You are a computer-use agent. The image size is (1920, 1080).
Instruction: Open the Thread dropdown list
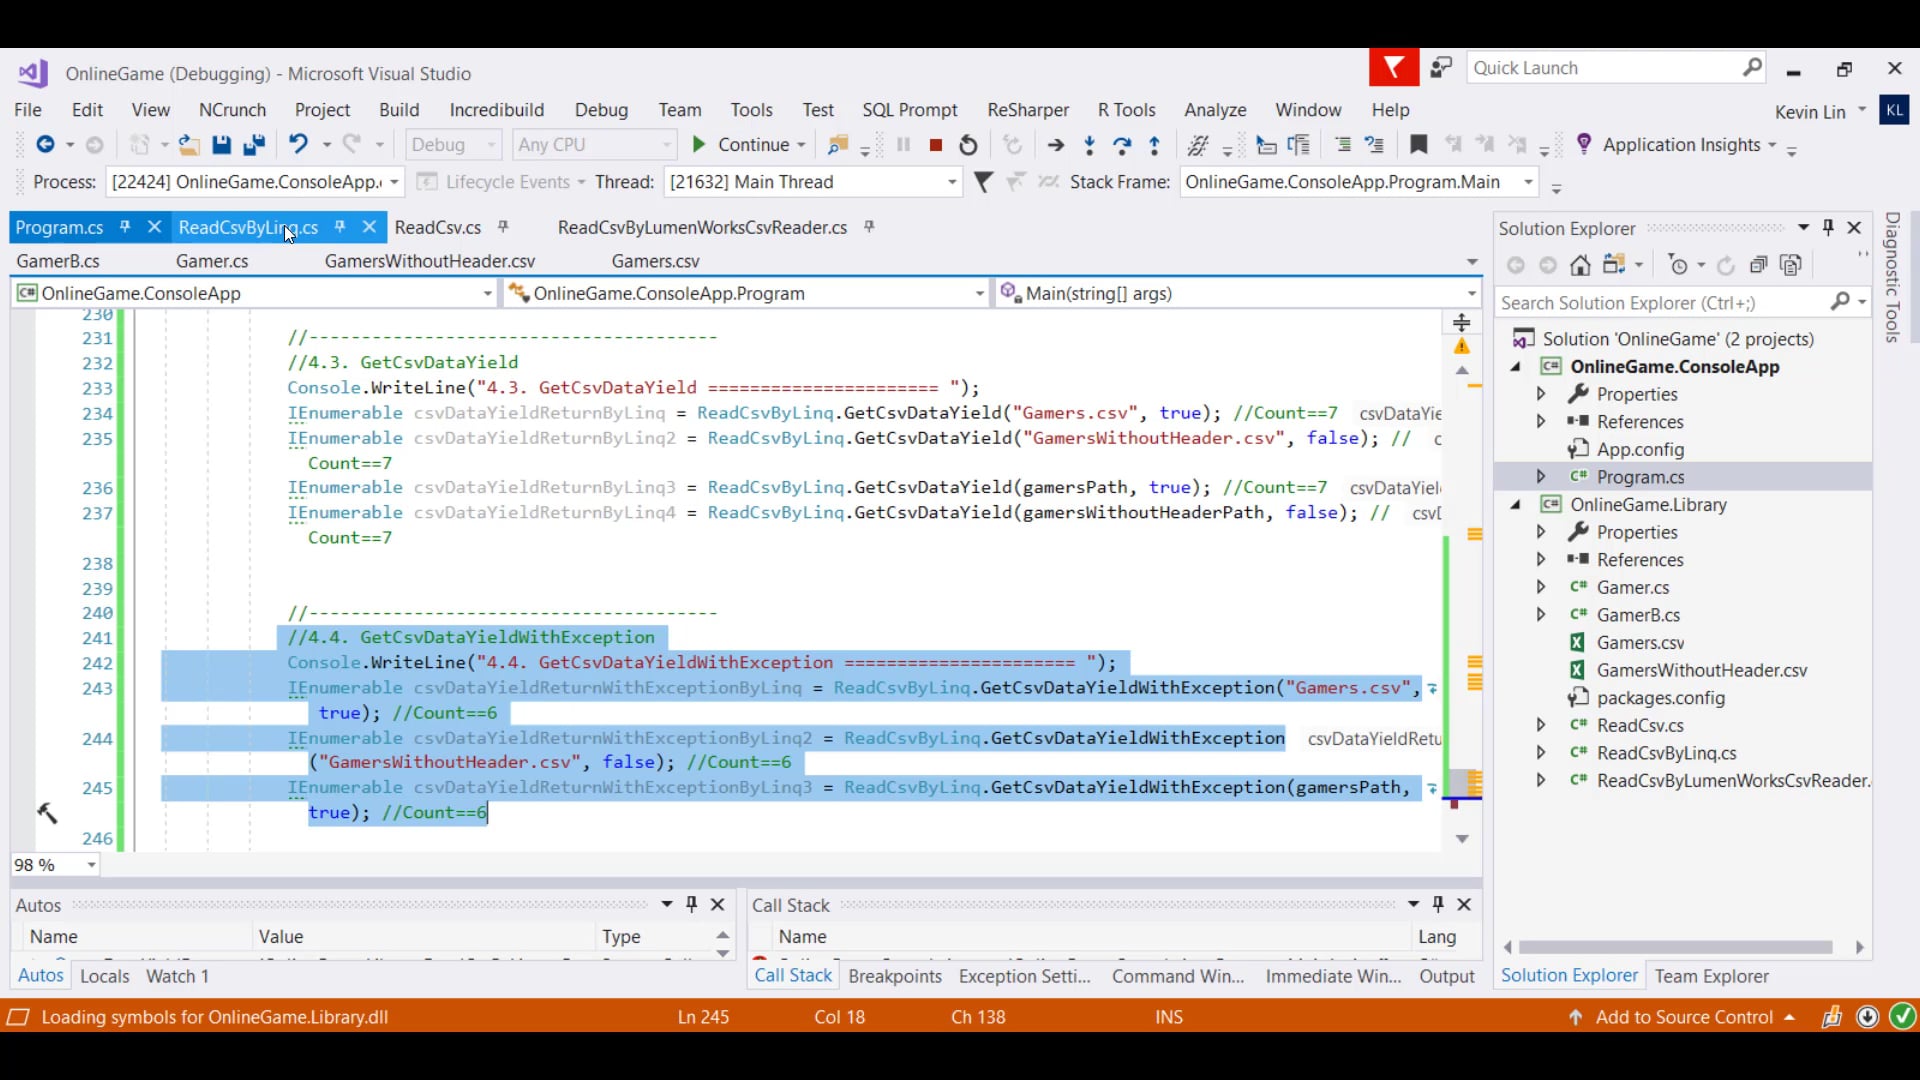[x=951, y=182]
